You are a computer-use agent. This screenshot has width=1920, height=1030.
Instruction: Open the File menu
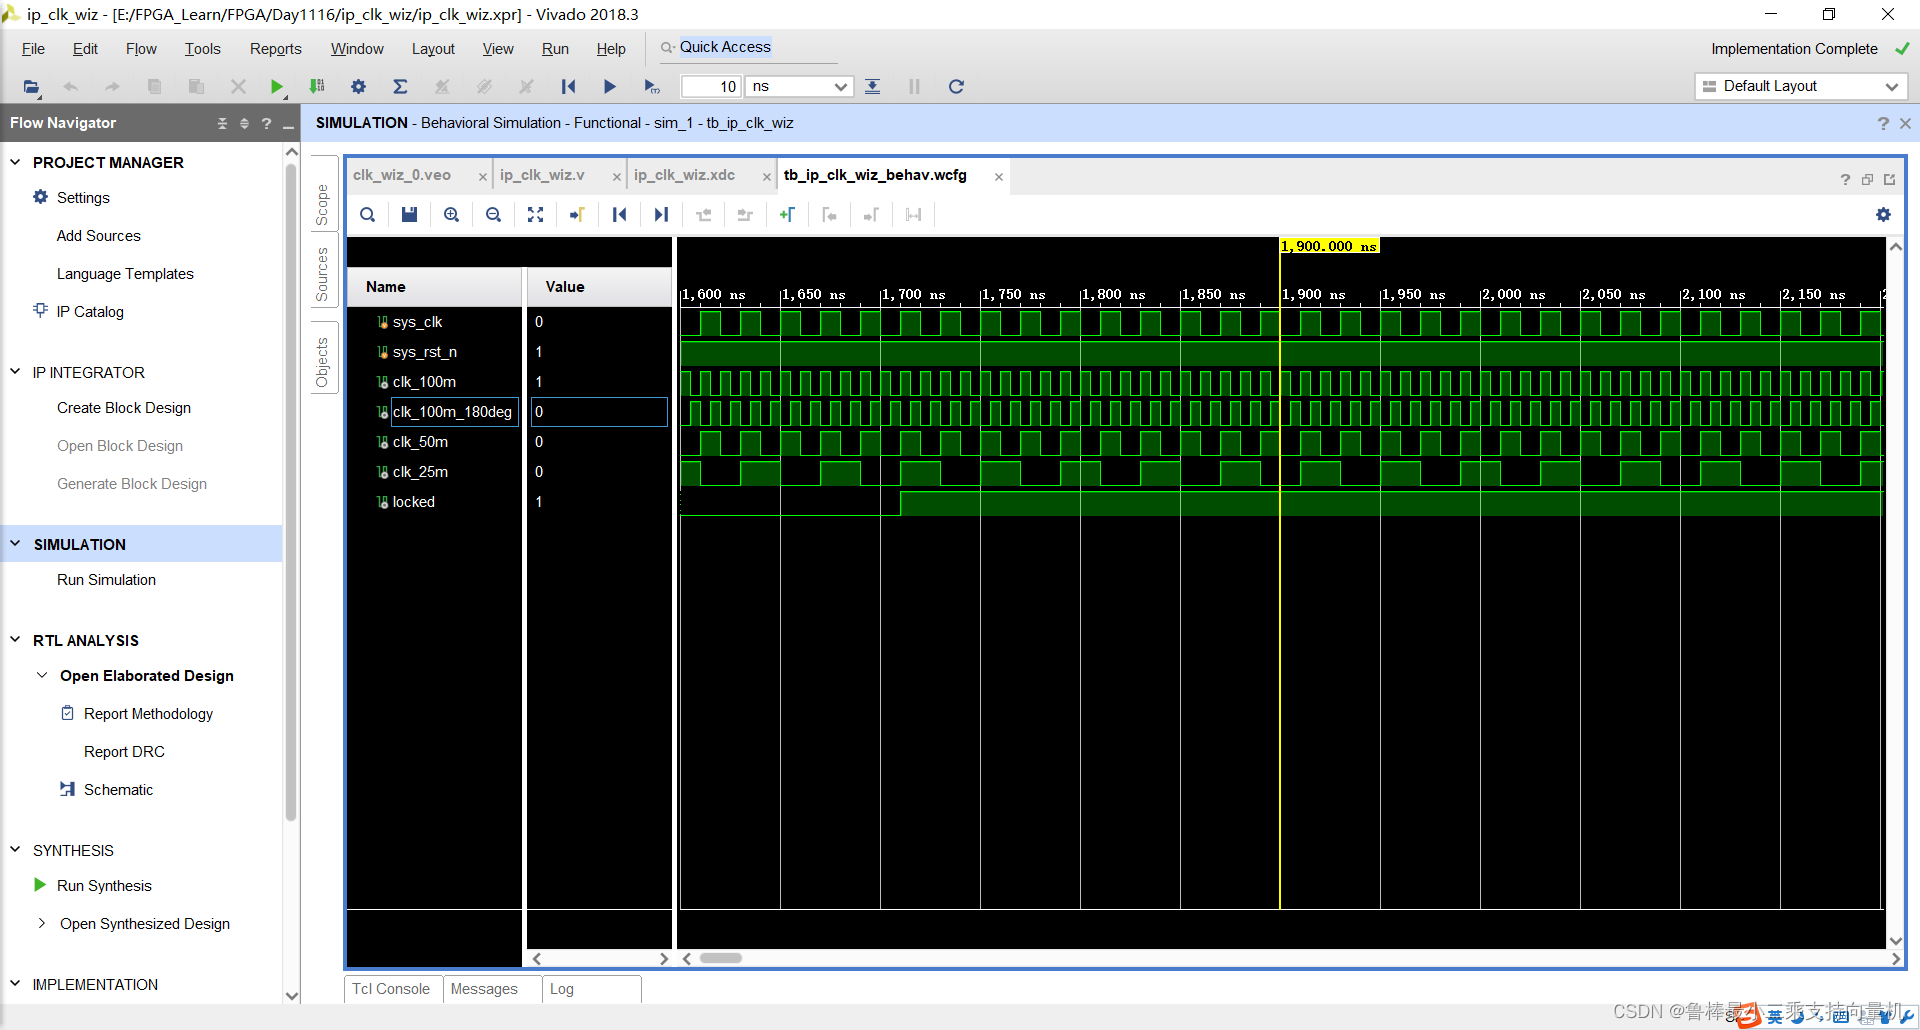(33, 49)
